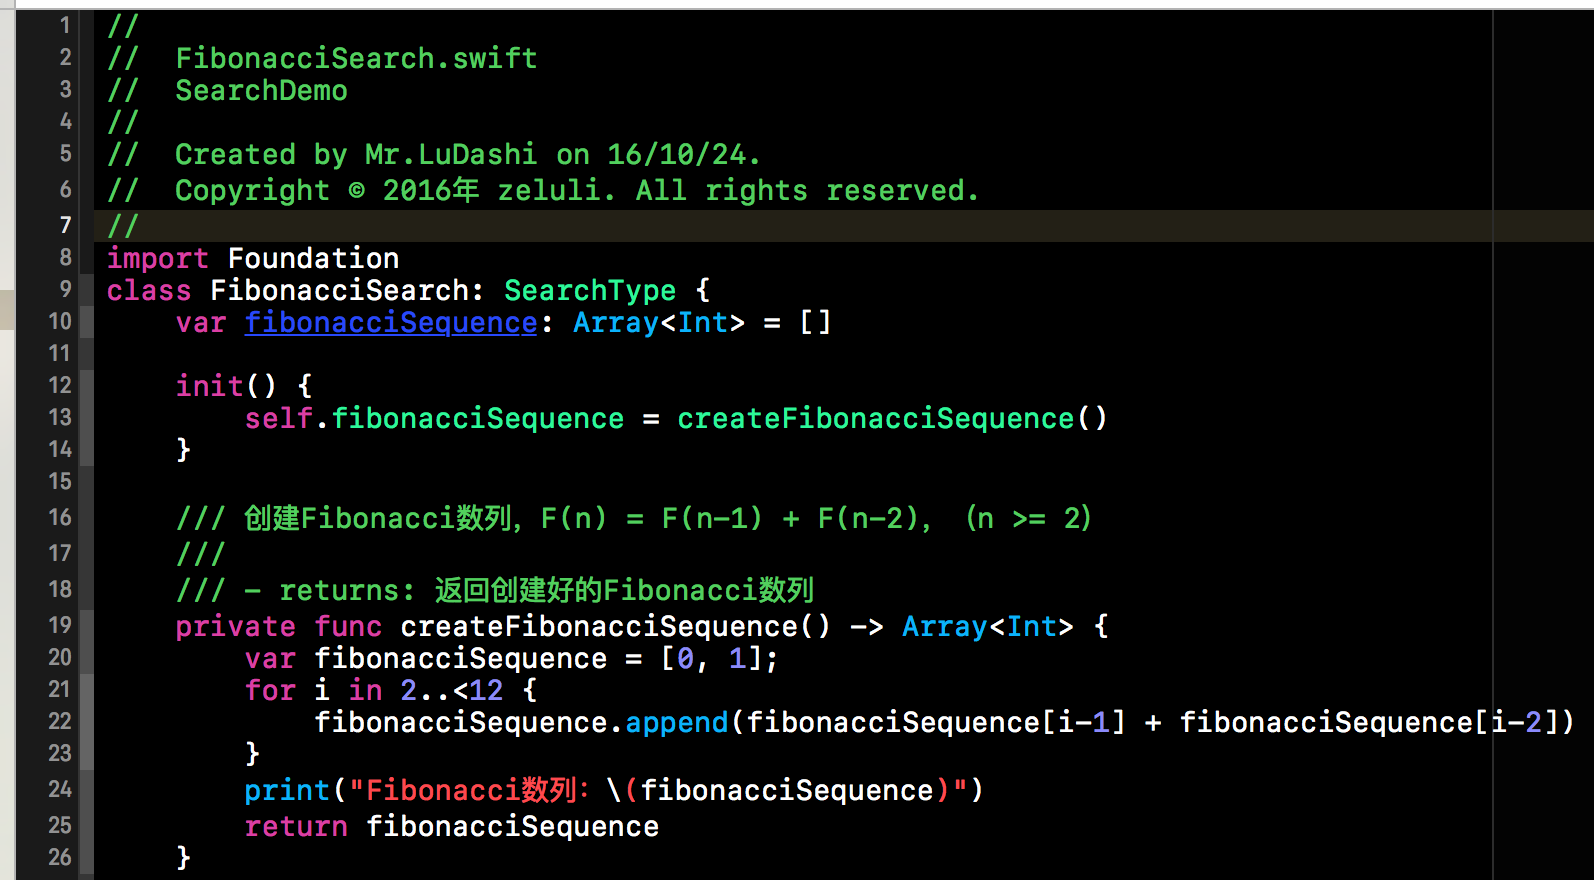Click the for keyword in the loop
The image size is (1594, 880).
pyautogui.click(x=270, y=691)
